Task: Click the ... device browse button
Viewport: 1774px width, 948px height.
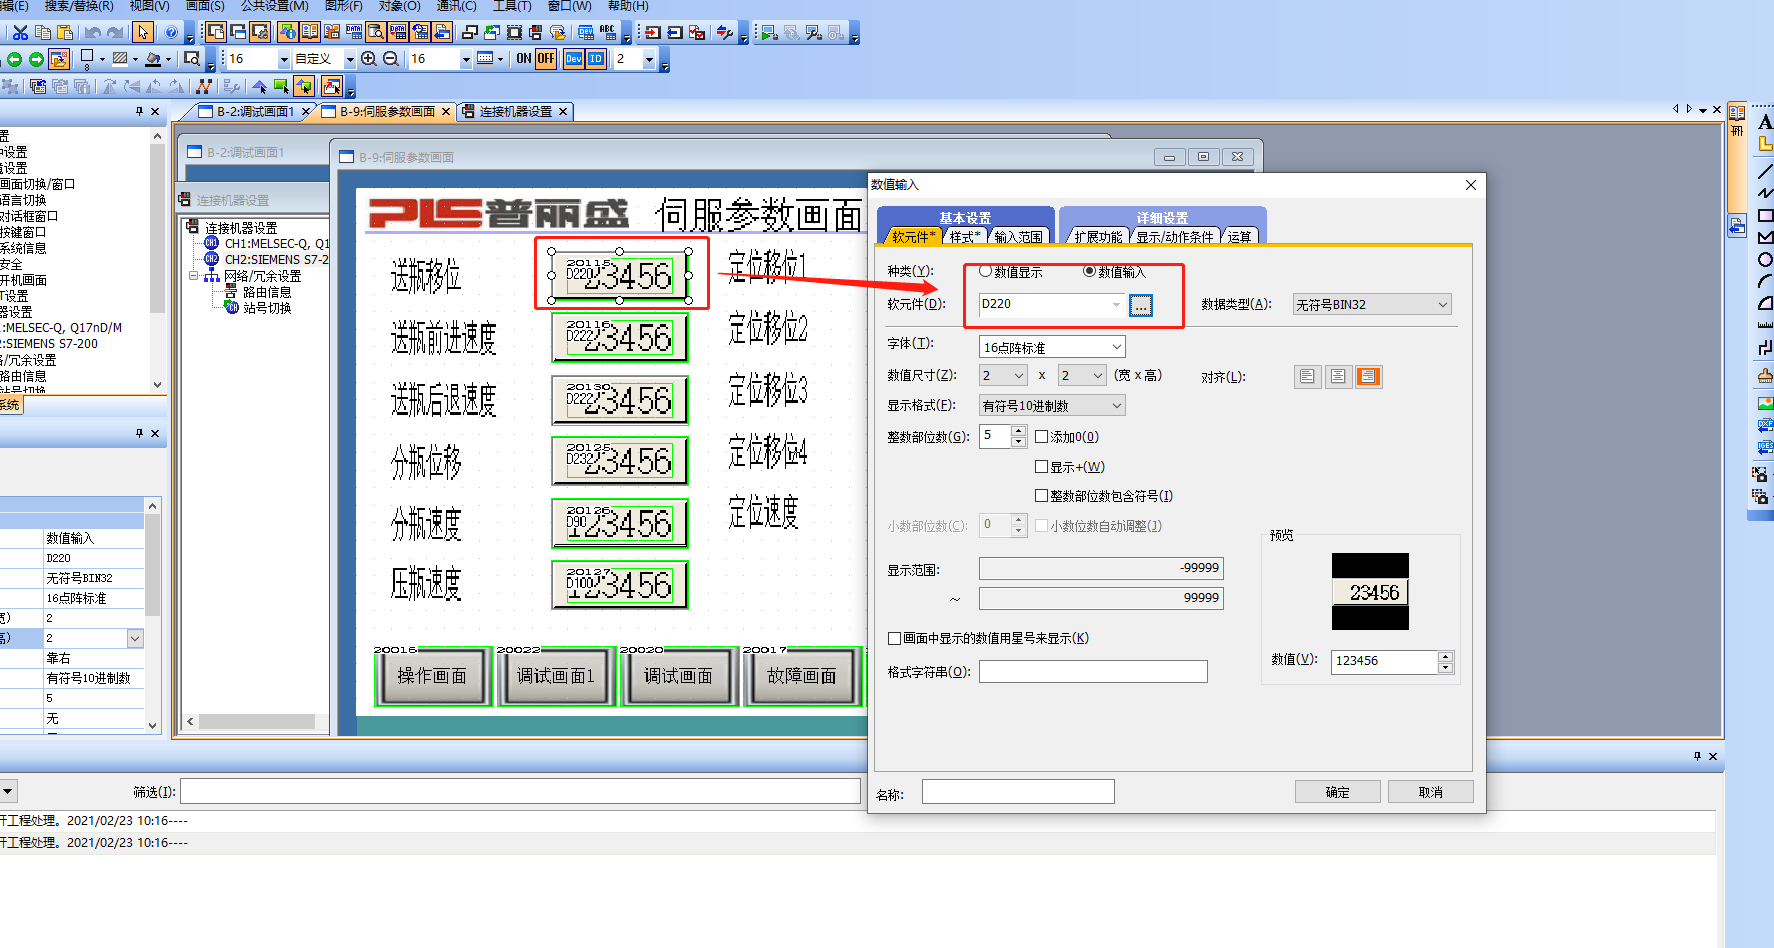Action: click(x=1141, y=305)
